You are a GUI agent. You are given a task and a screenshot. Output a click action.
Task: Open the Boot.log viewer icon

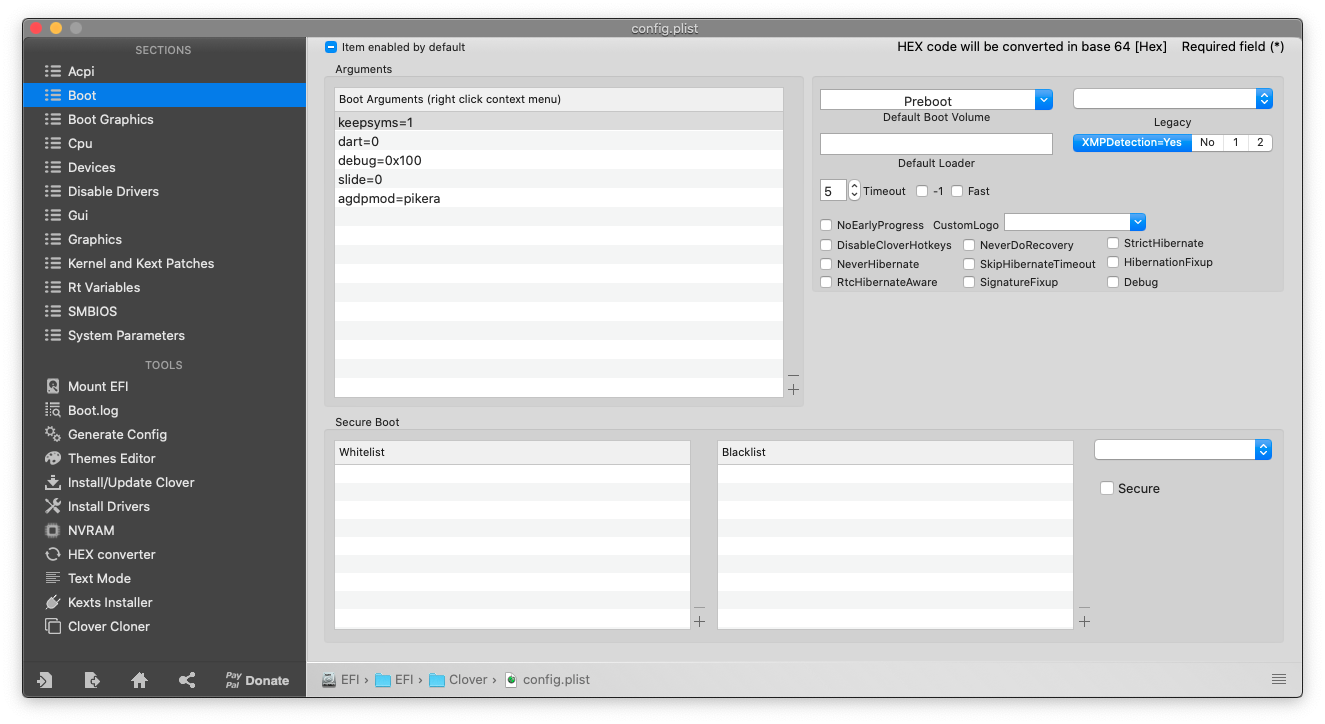point(53,410)
